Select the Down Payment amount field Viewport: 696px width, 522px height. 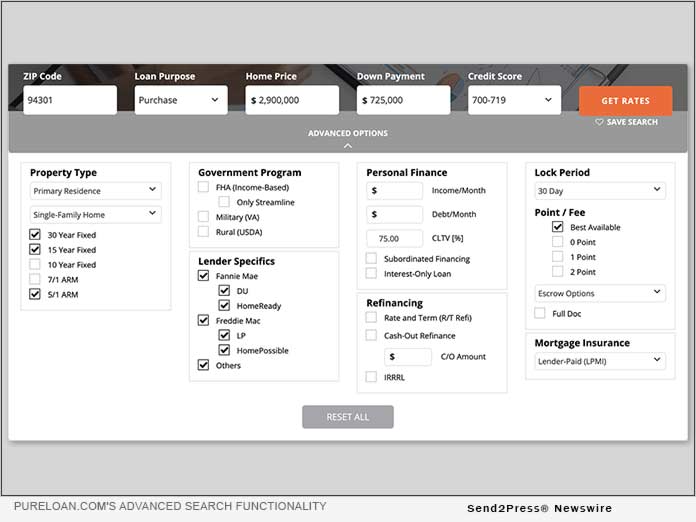point(403,100)
